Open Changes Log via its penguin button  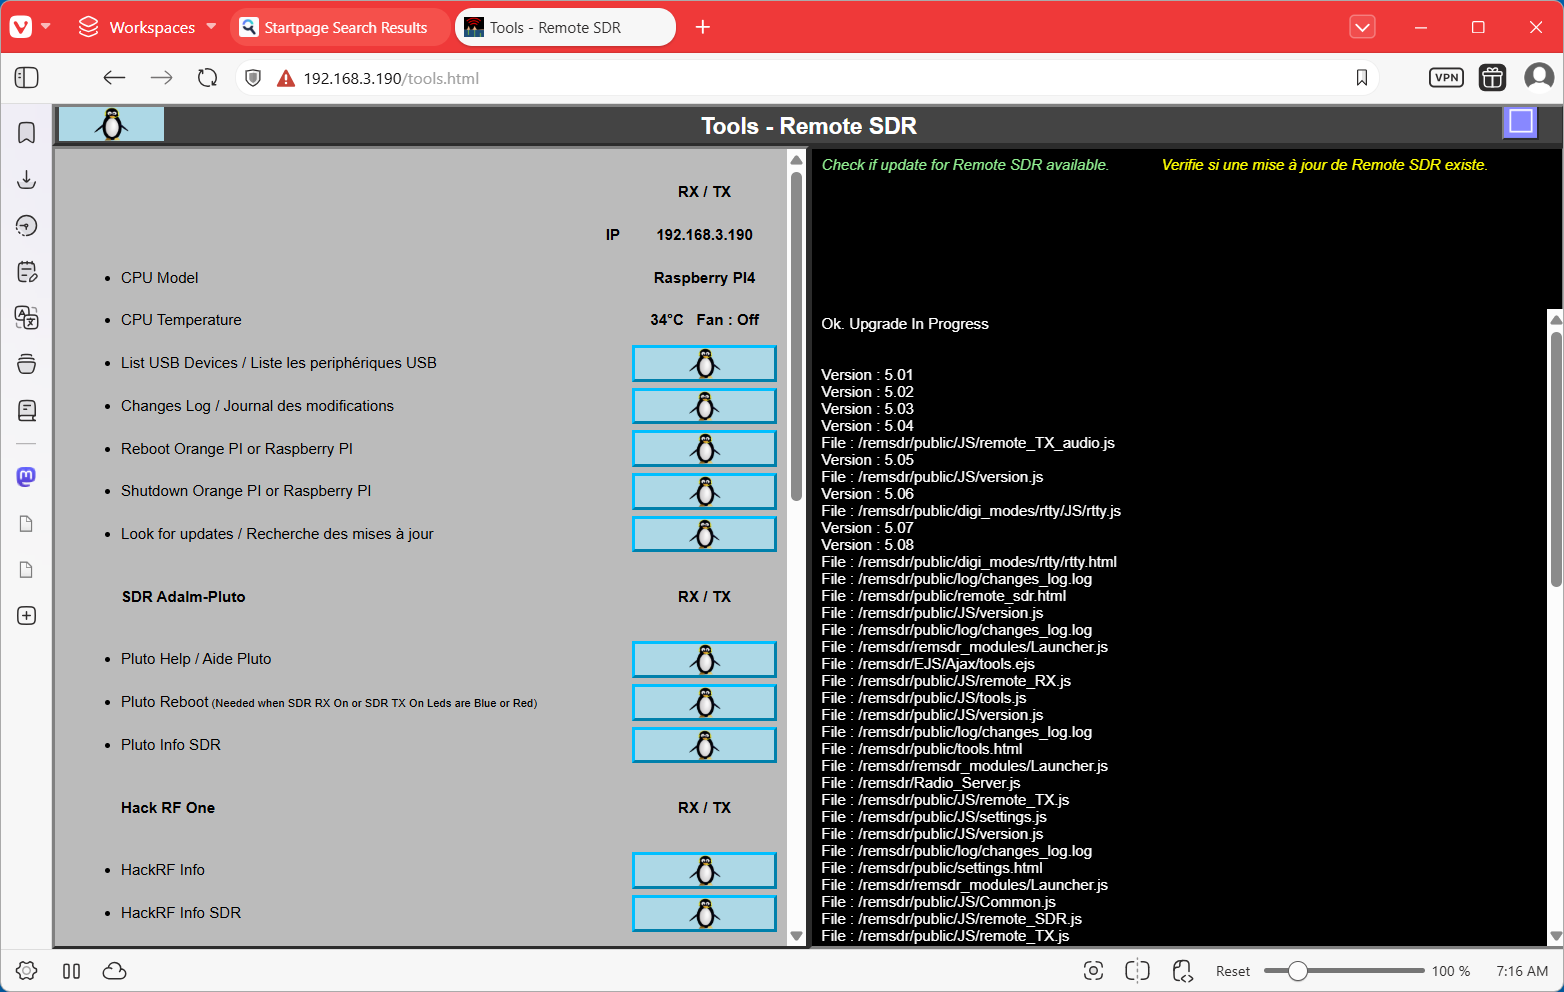coord(704,406)
